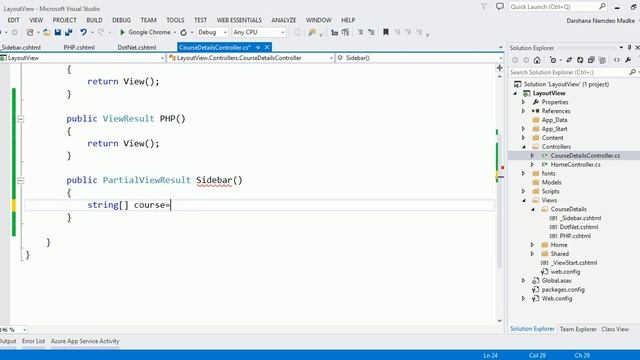The height and width of the screenshot is (360, 640).
Task: Click Solution Explorer search magnifier icon
Action: pyautogui.click(x=632, y=72)
